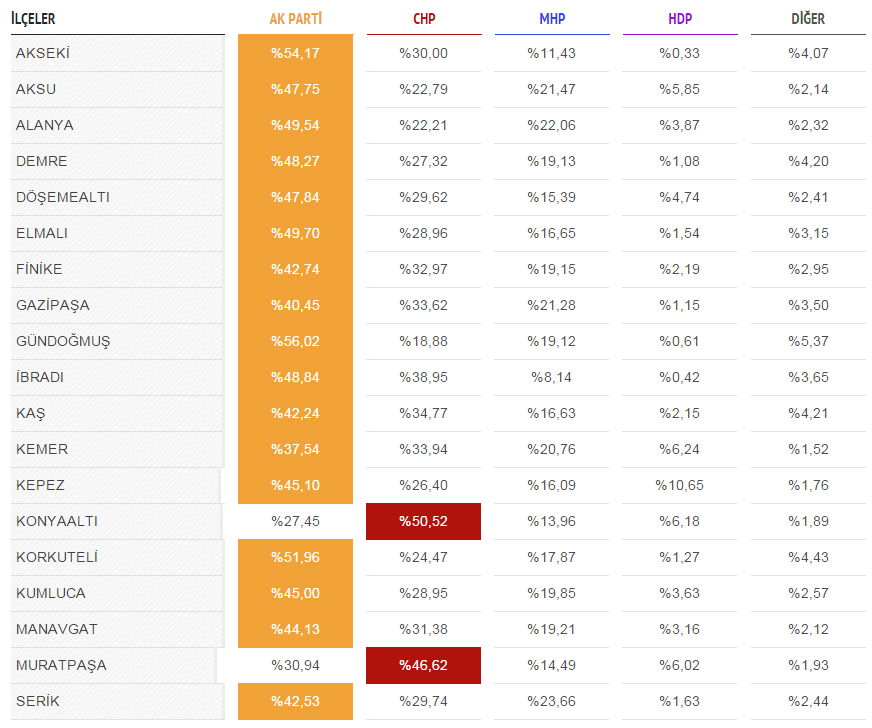Click the red %46,62 CHP cell
872x728 pixels.
click(423, 665)
